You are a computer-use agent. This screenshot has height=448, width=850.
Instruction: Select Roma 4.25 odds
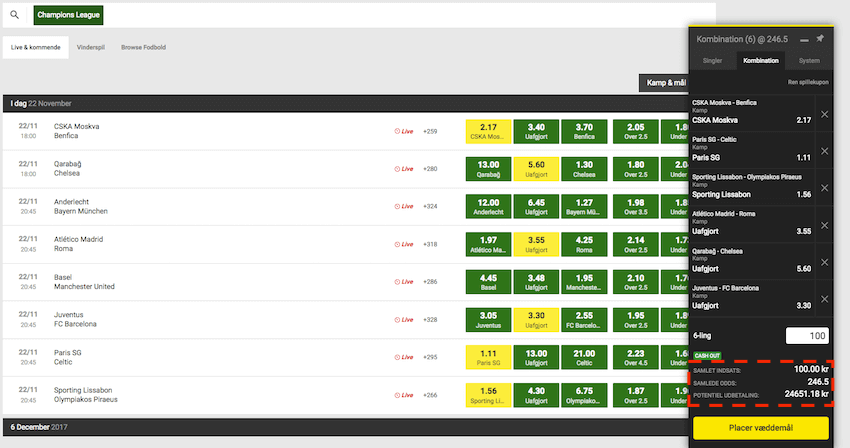[584, 244]
